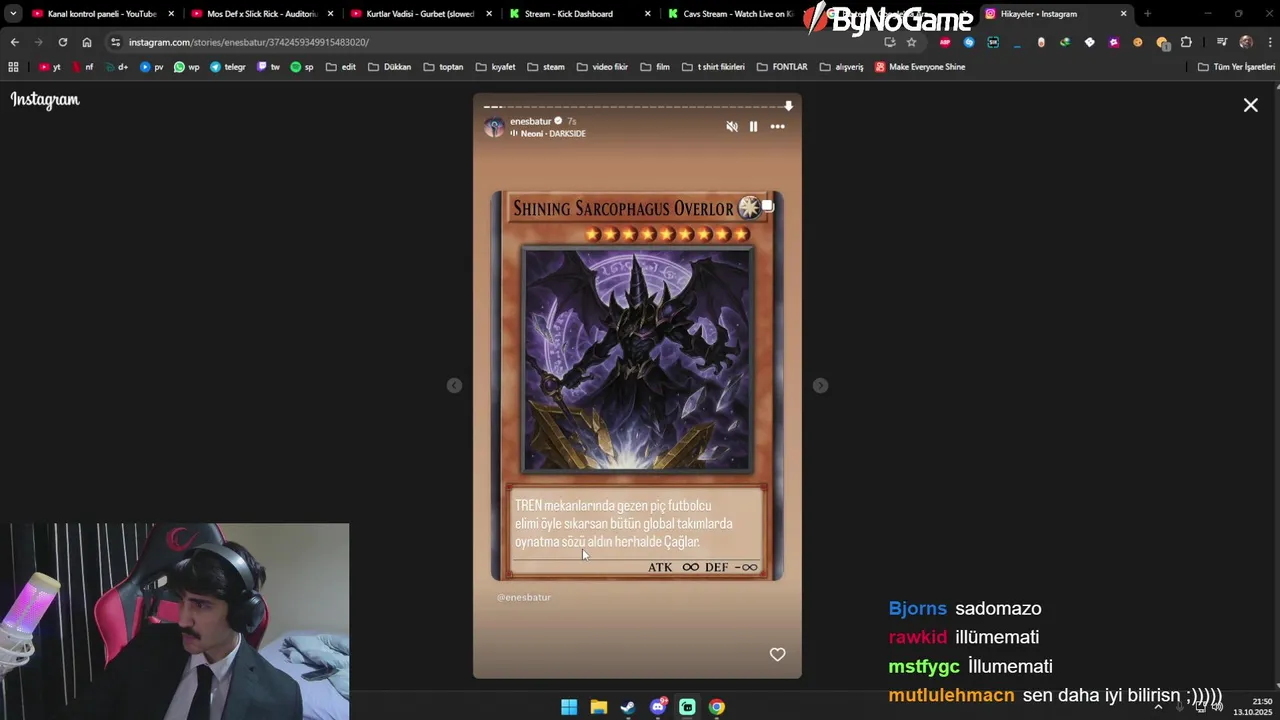Viewport: 1280px width, 720px height.
Task: Open Steam from taskbar
Action: click(x=628, y=707)
